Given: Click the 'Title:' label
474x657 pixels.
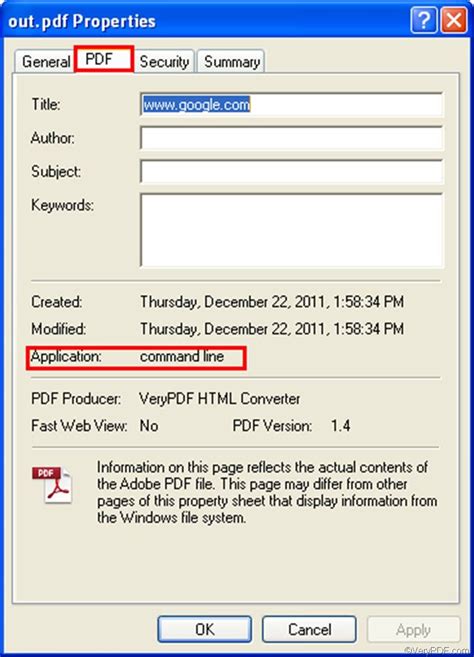Looking at the screenshot, I should click(x=46, y=104).
